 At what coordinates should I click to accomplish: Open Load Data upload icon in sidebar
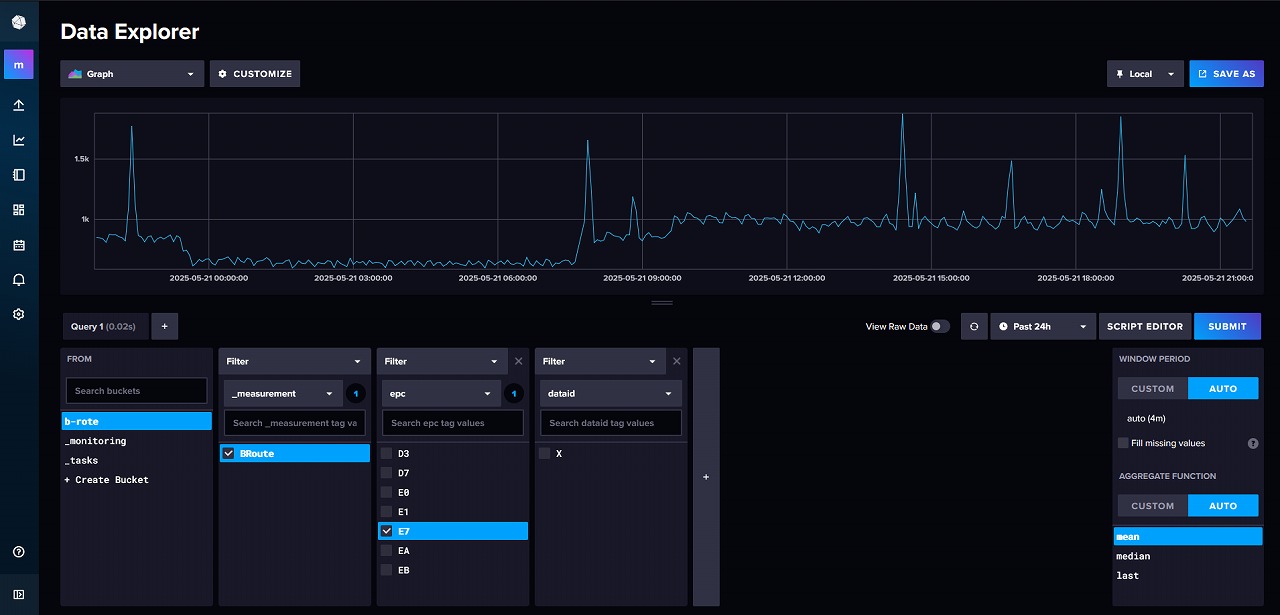tap(18, 105)
